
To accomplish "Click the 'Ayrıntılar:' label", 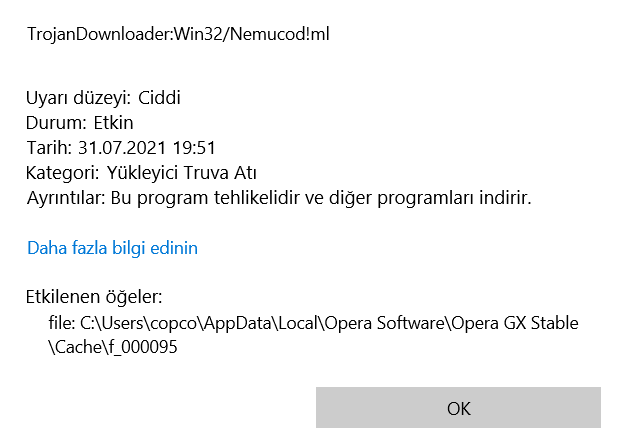I will (x=67, y=198).
